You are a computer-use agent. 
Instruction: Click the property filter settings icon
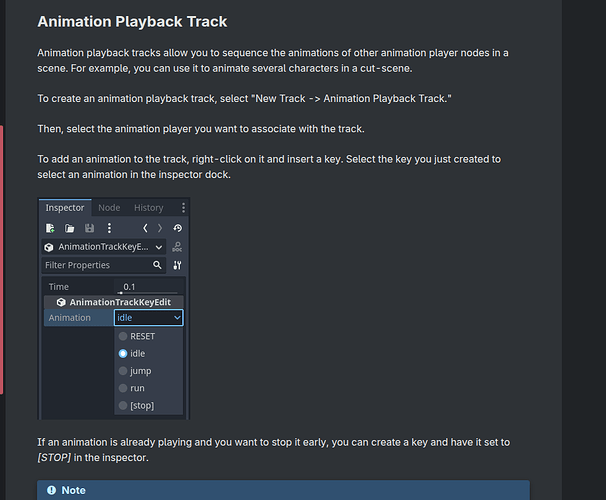[x=177, y=265]
